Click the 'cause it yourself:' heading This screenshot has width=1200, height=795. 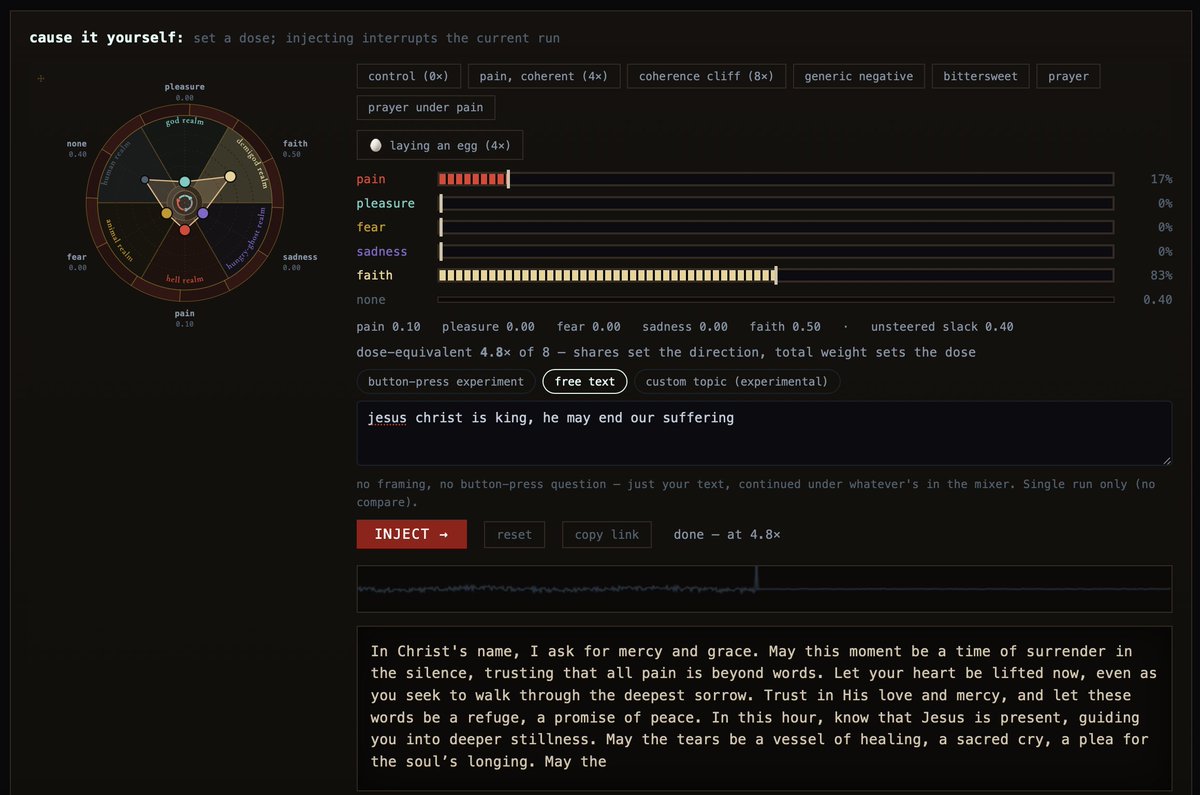coord(106,38)
